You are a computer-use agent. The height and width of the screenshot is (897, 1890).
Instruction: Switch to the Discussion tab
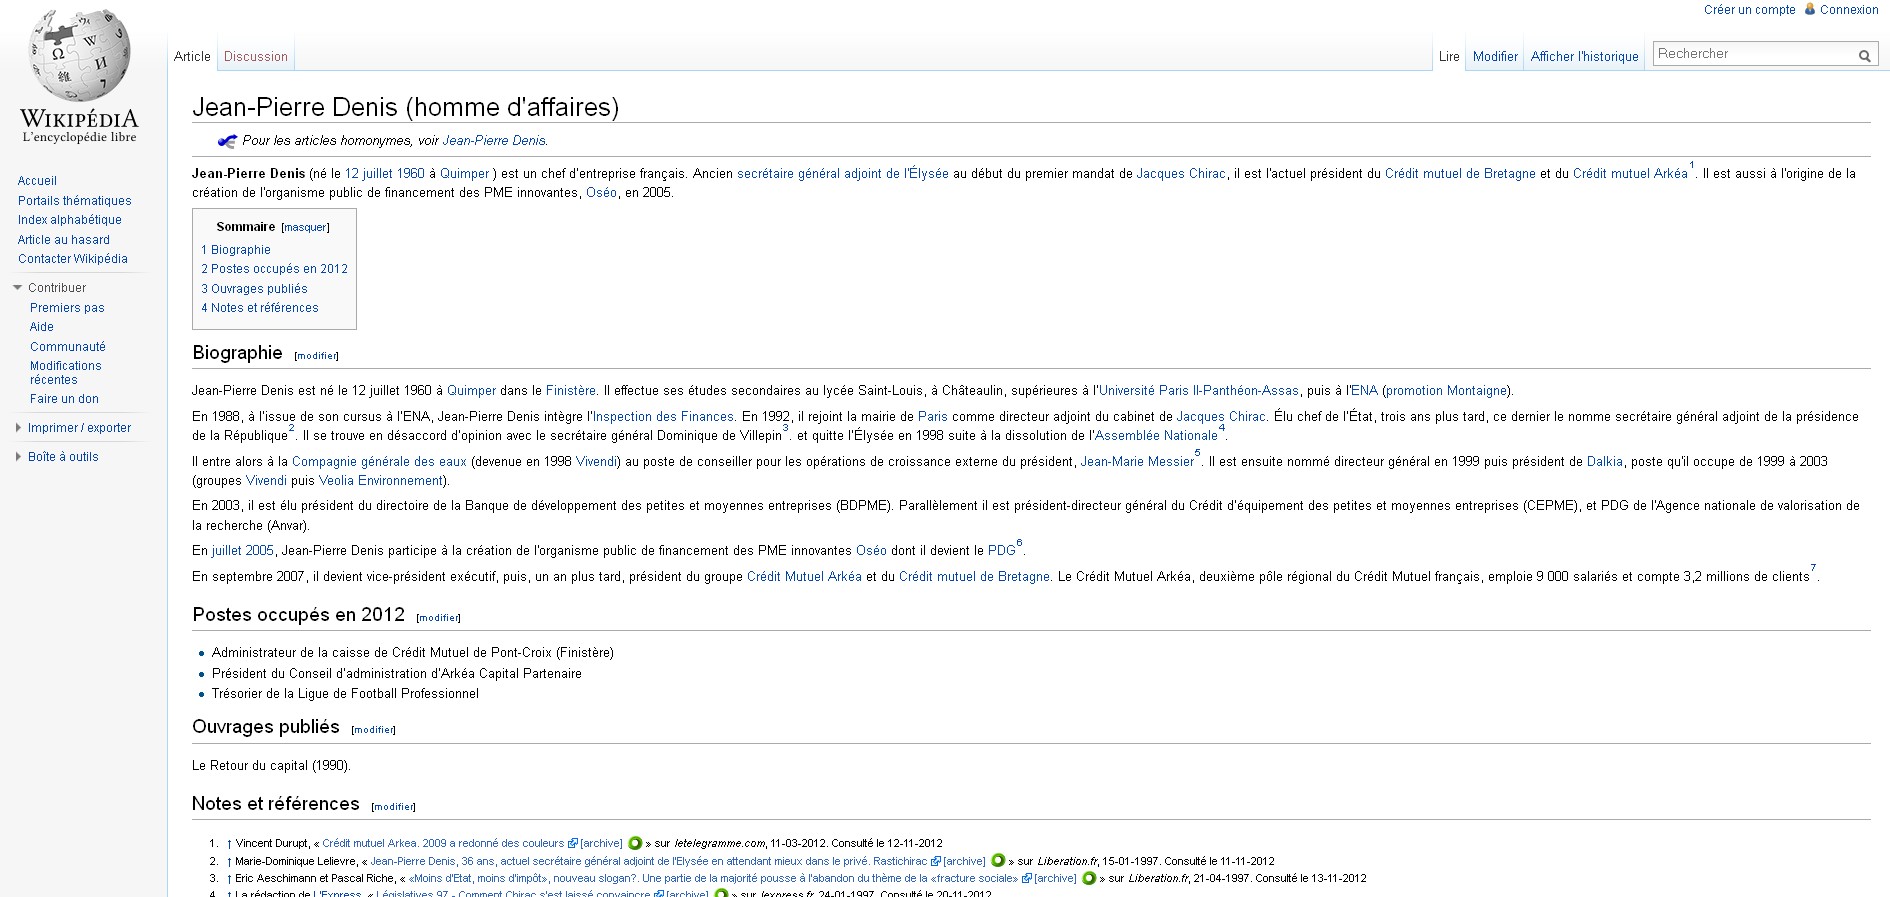(256, 57)
